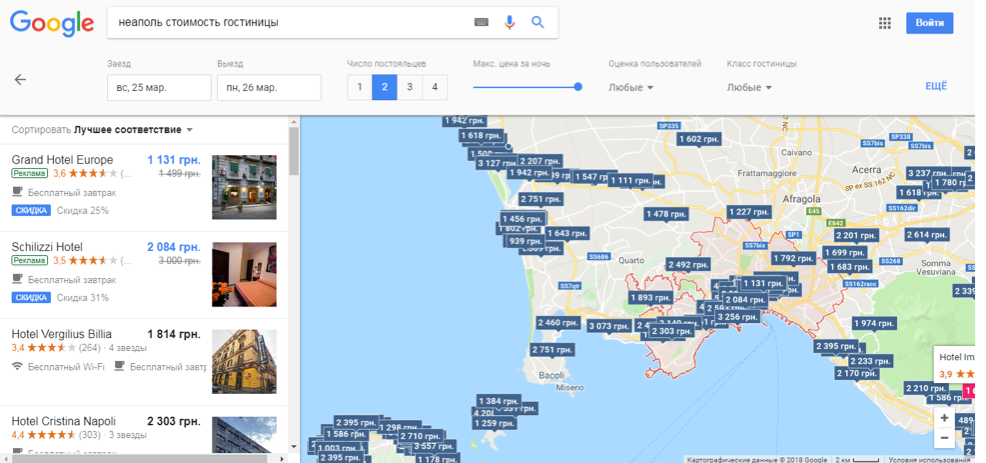Click the magnifying glass search icon
The height and width of the screenshot is (463, 986).
(x=538, y=23)
